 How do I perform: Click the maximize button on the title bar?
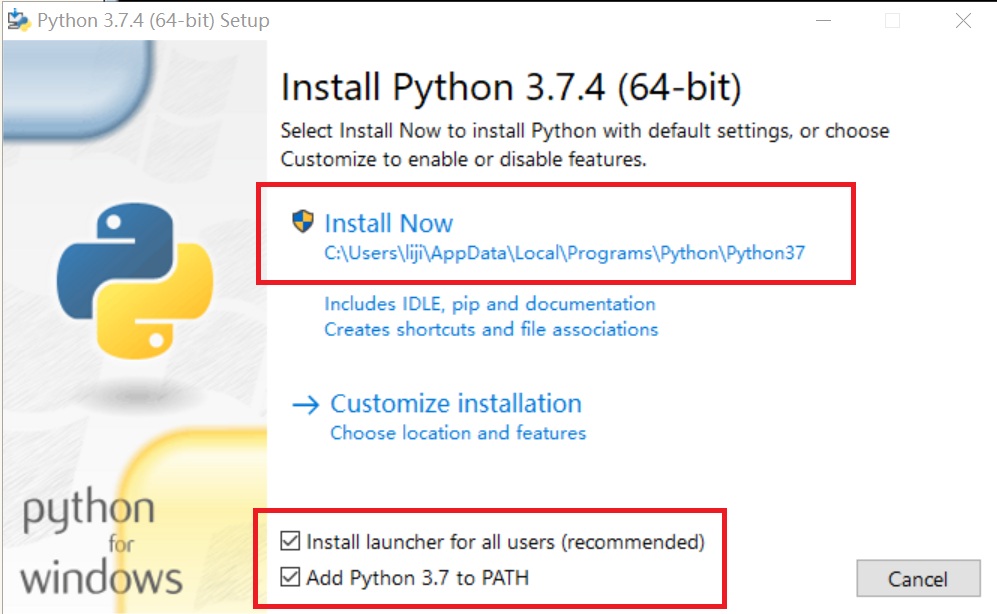tap(892, 19)
